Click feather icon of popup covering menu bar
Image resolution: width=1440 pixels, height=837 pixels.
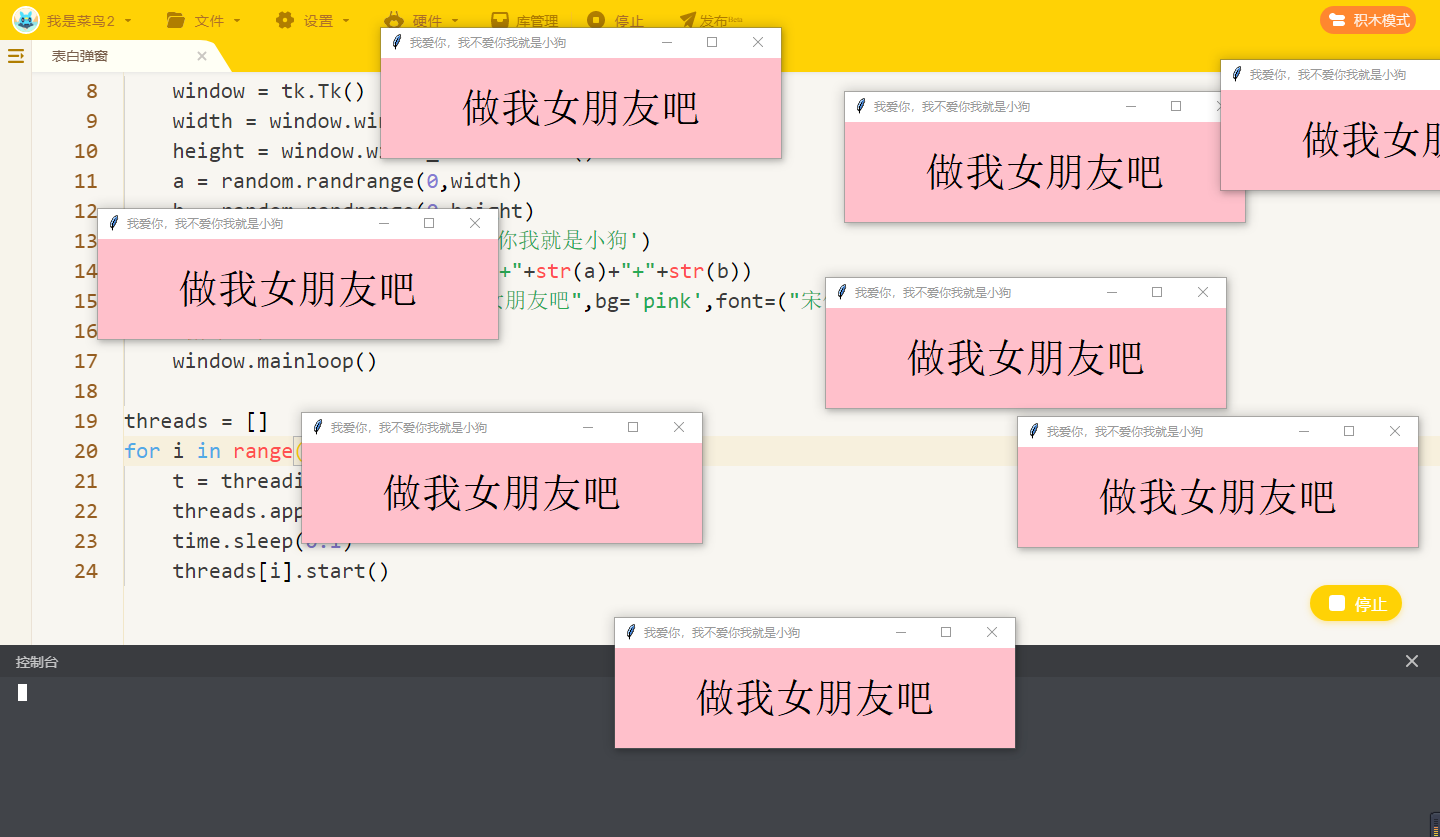(x=397, y=42)
